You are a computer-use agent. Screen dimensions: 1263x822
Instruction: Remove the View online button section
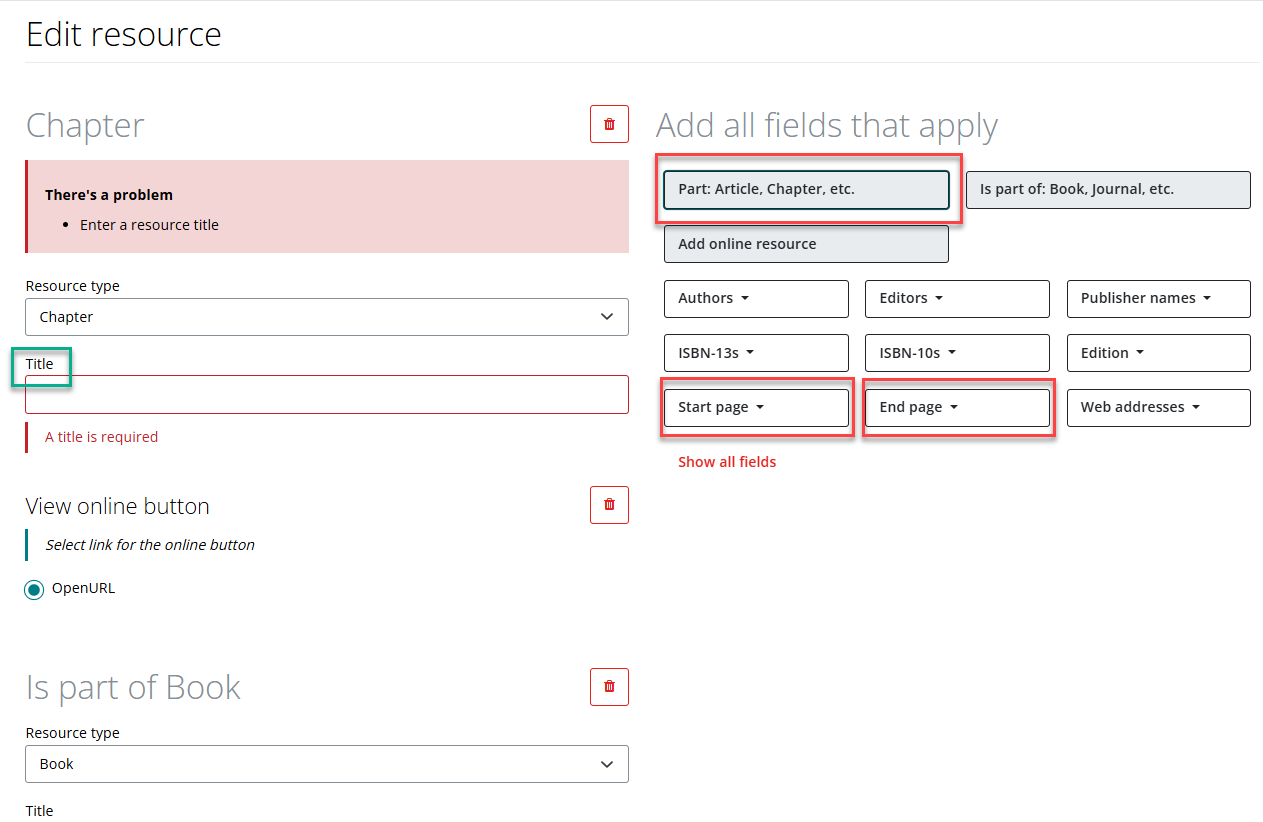(609, 505)
